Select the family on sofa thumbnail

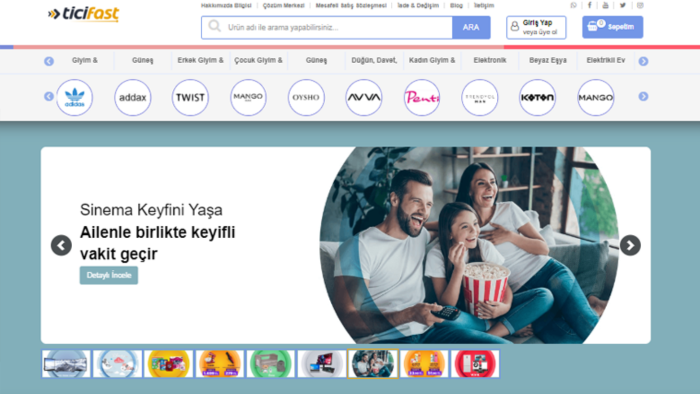pyautogui.click(x=373, y=364)
